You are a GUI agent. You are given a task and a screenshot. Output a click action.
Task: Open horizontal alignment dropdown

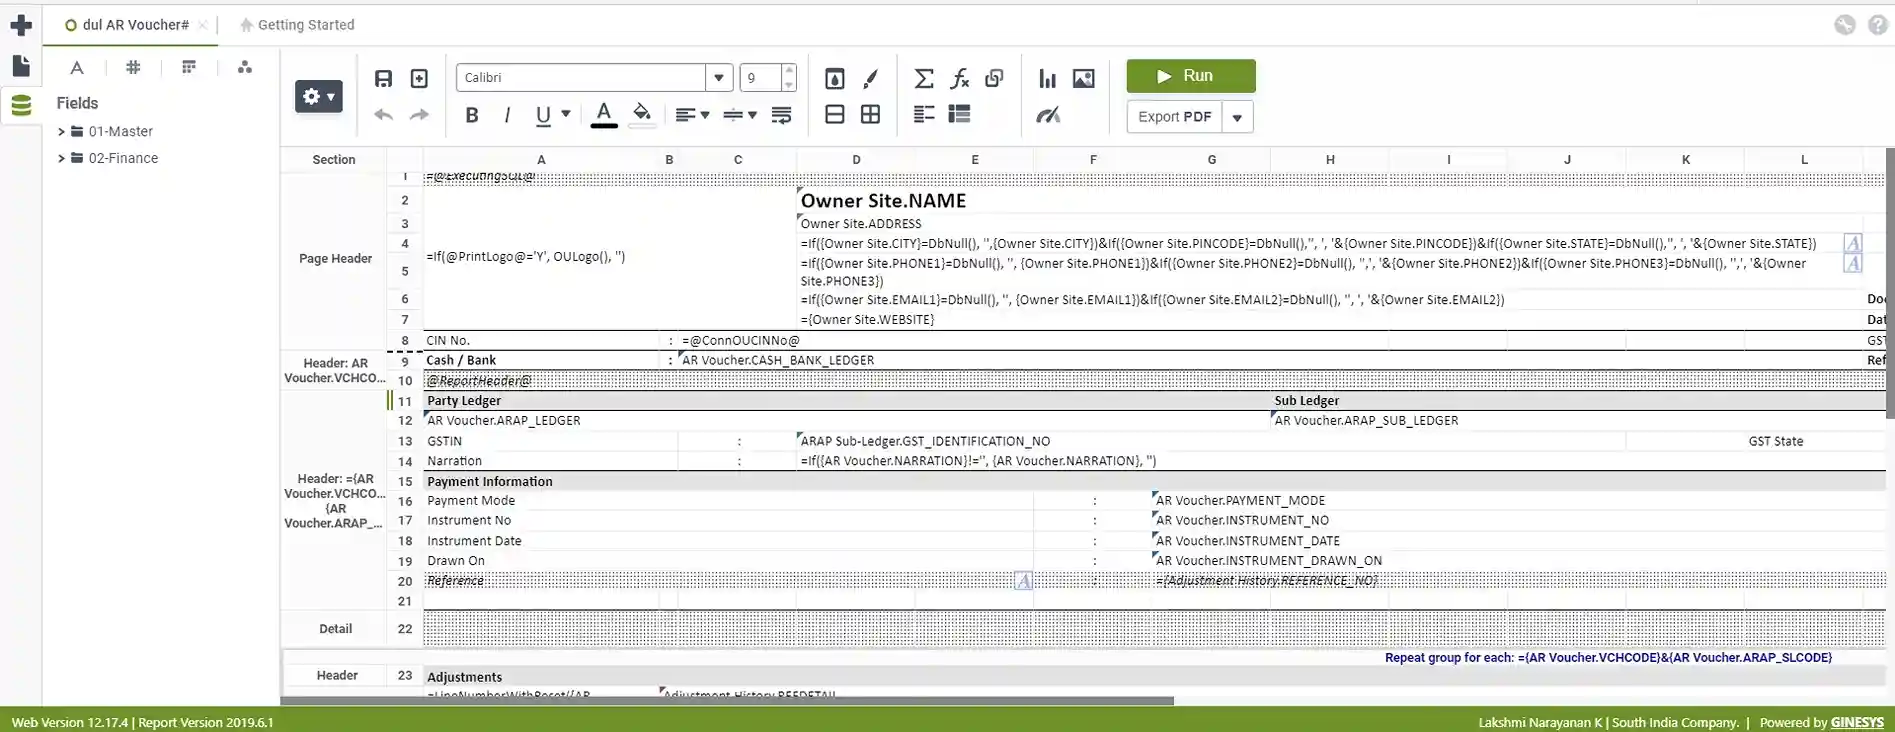pyautogui.click(x=692, y=115)
